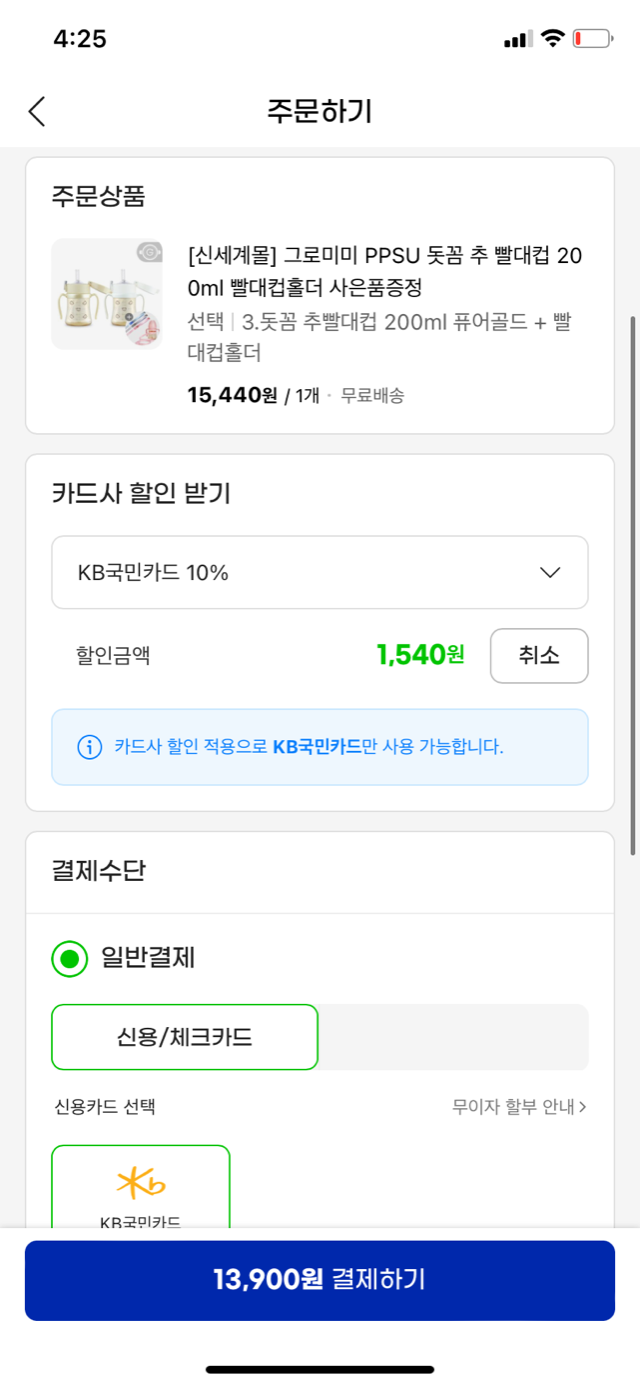640x1386 pixels.
Task: Select the 일반결제 radio button
Action: (70, 959)
